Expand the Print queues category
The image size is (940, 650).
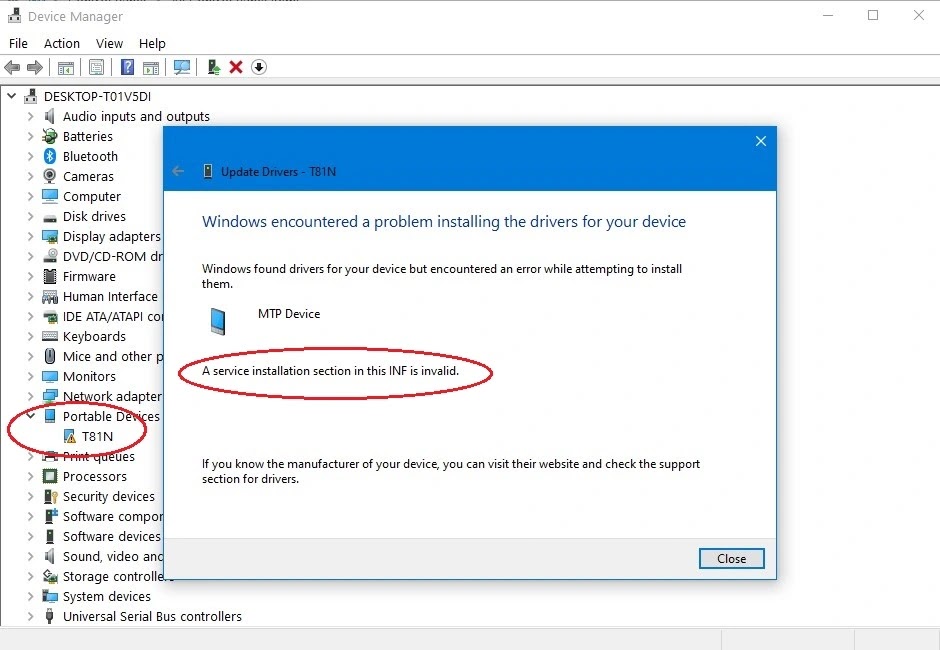30,456
